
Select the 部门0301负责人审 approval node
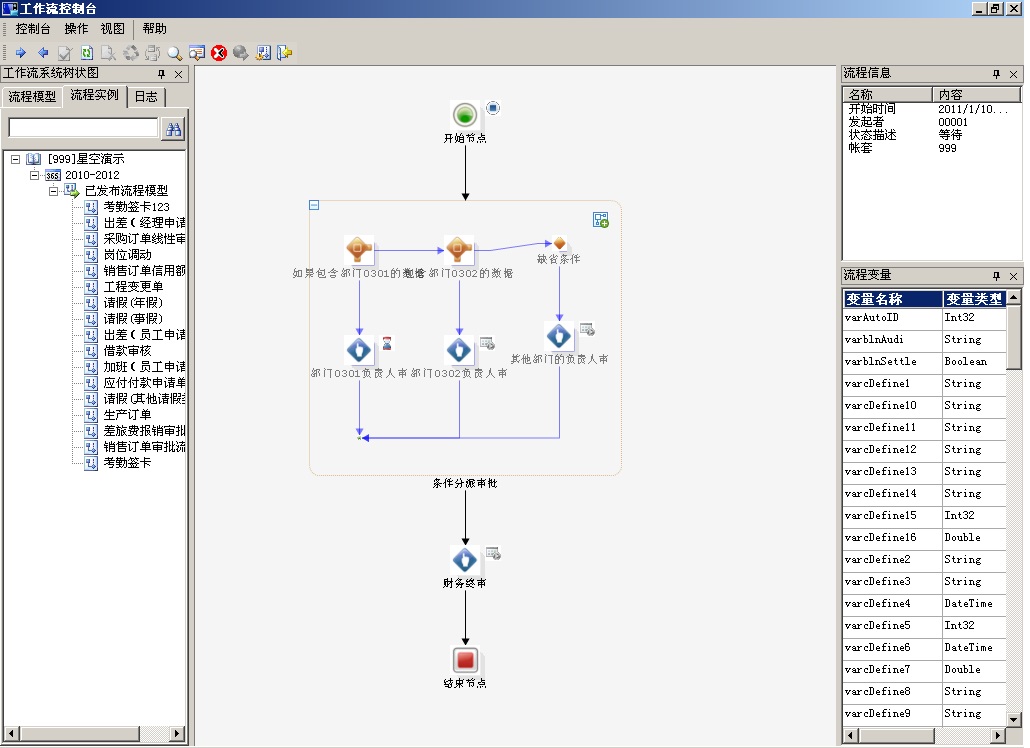359,350
